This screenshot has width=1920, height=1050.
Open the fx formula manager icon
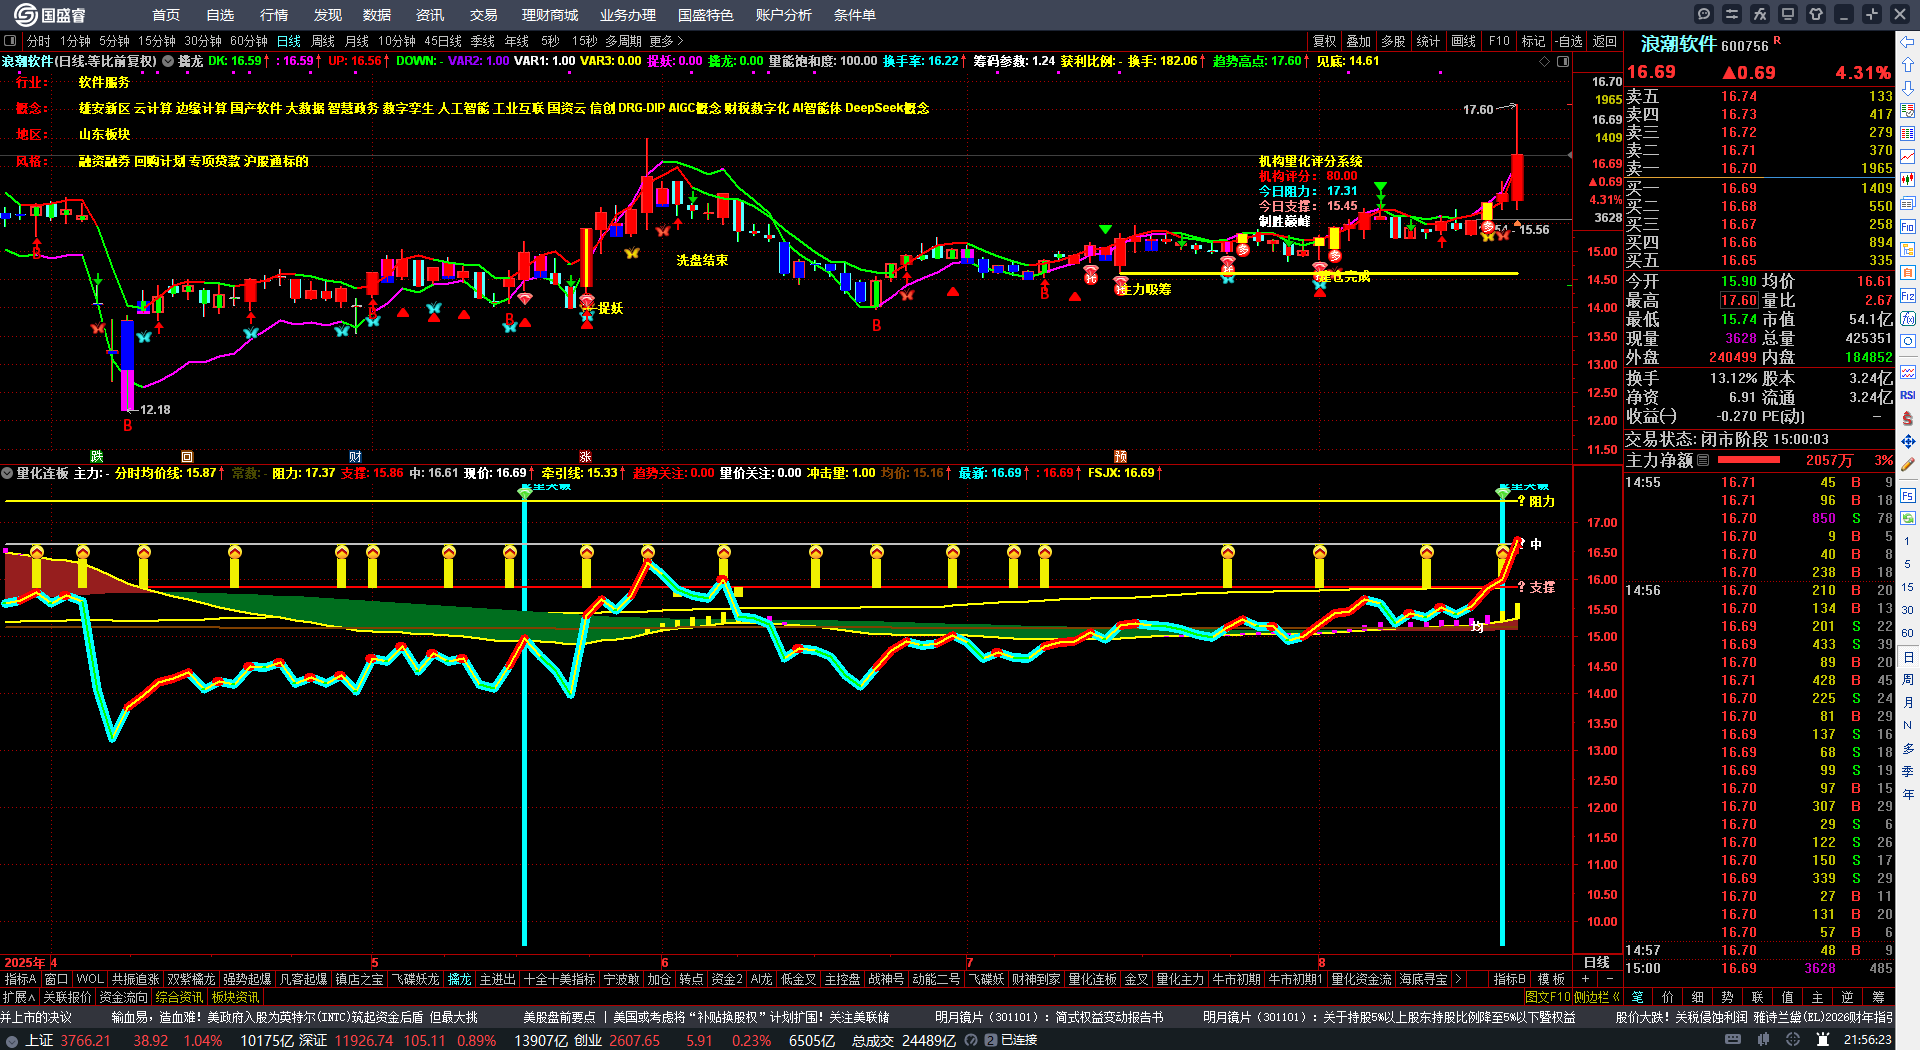point(1760,14)
